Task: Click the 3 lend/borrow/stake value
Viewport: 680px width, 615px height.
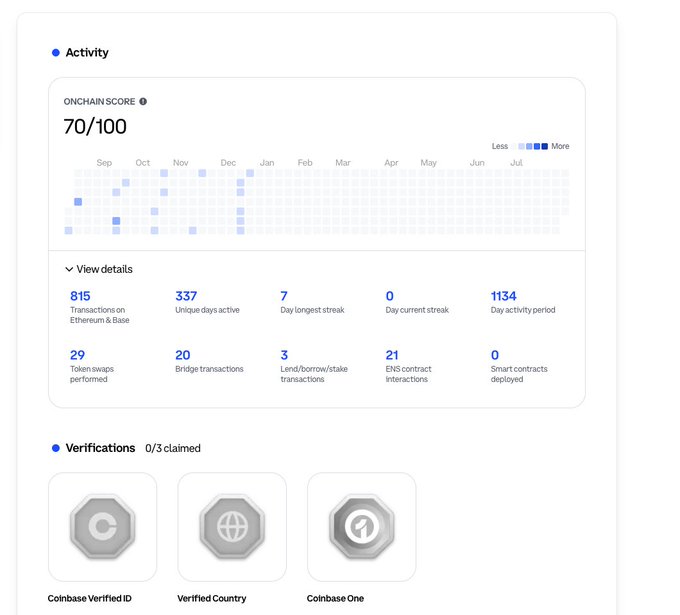Action: 284,355
